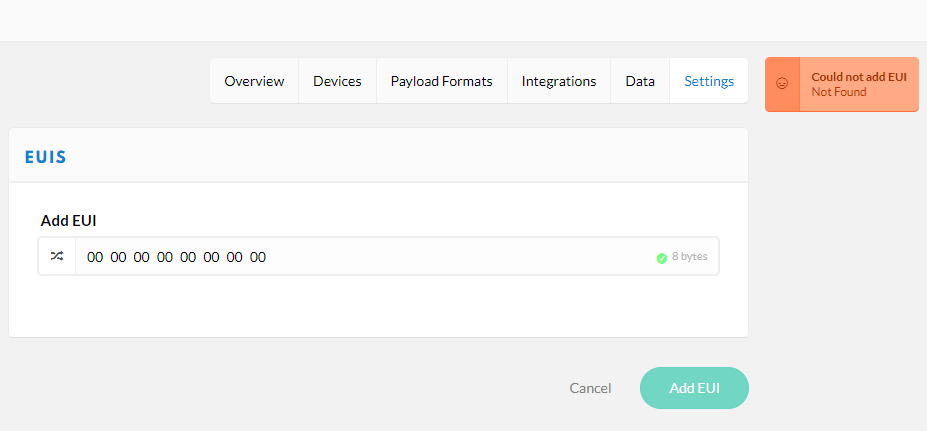Cancel adding the EUI
The image size is (927, 431).
[x=590, y=388]
